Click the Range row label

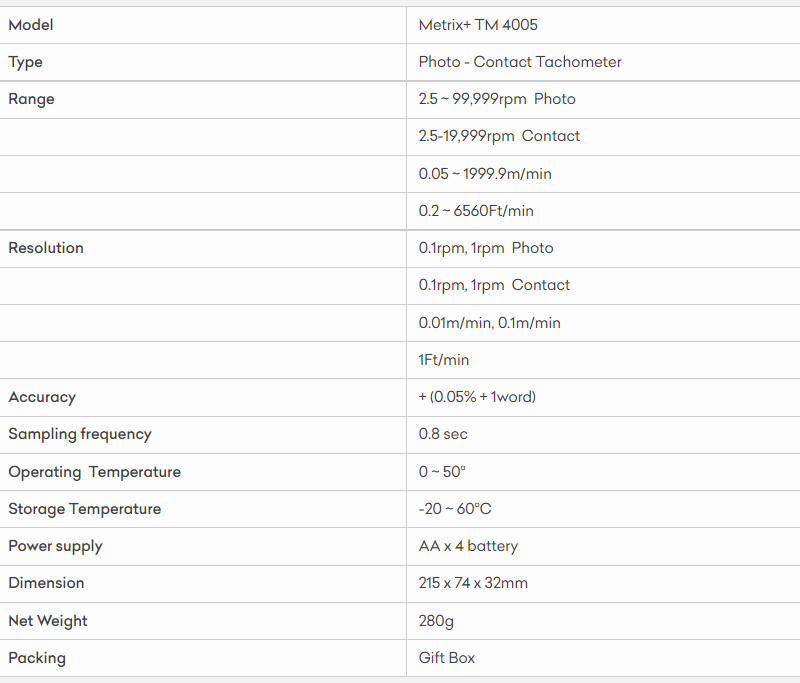click(x=32, y=99)
